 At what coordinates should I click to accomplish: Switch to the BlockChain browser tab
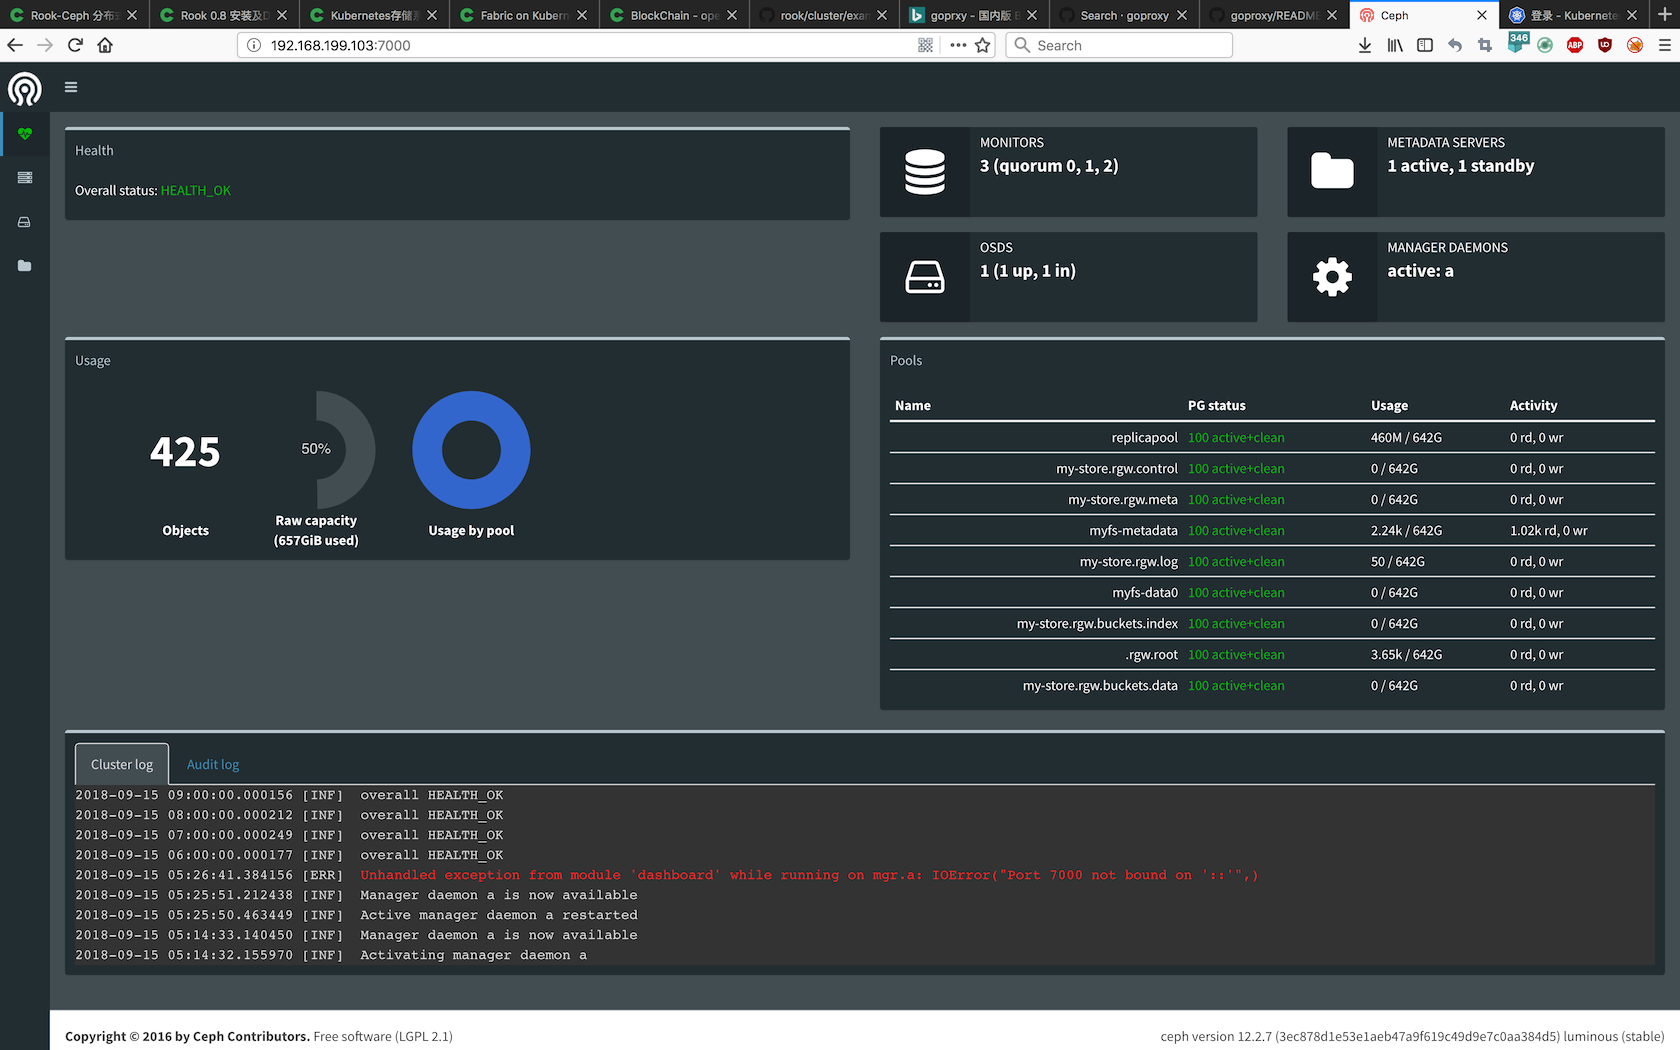point(675,15)
